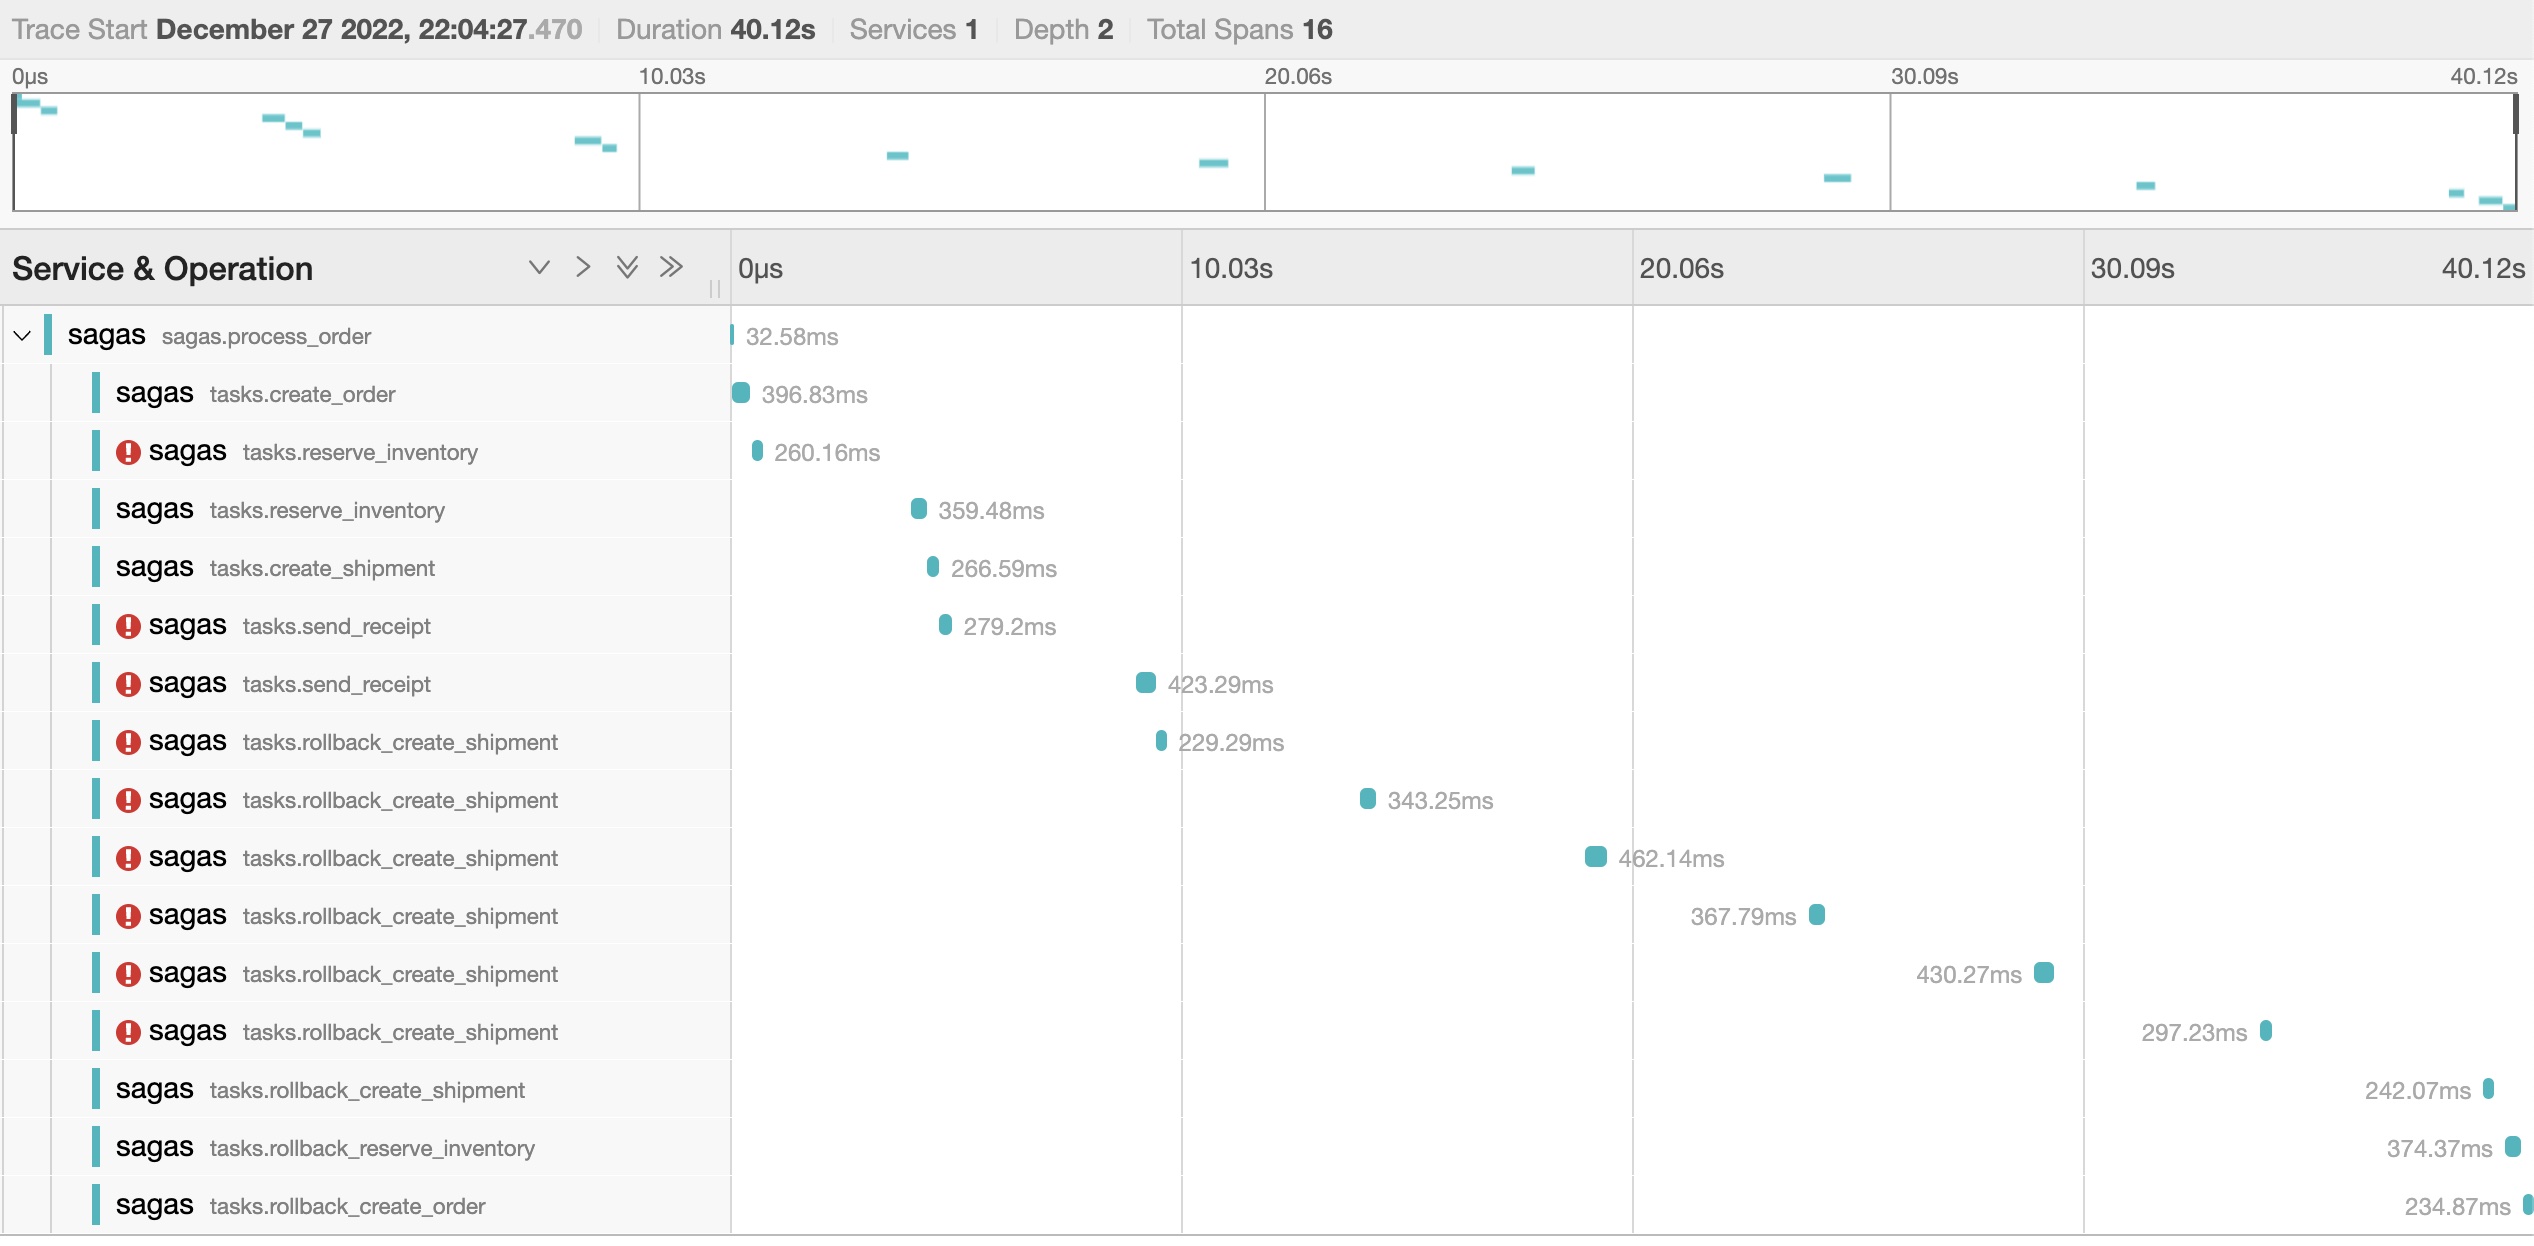Click the column resize handle beside header
This screenshot has width=2534, height=1246.
[x=714, y=288]
